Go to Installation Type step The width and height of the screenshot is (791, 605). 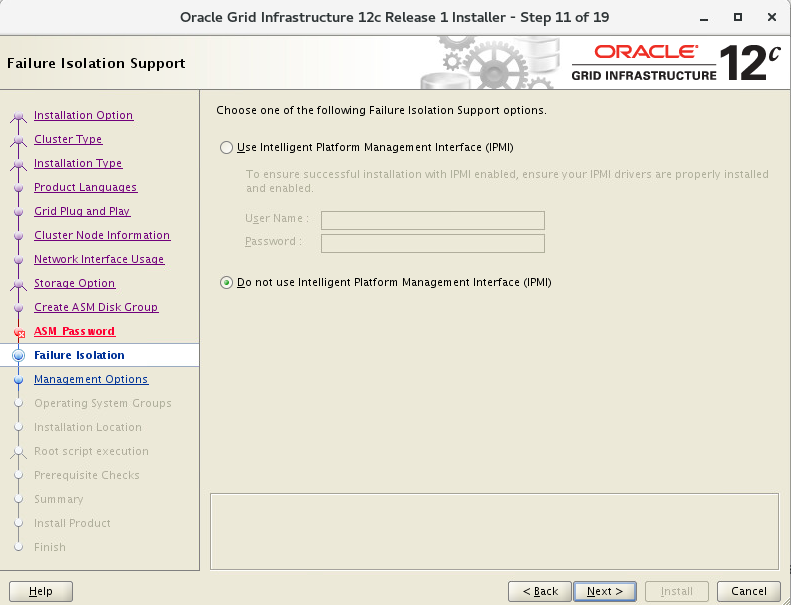(78, 163)
